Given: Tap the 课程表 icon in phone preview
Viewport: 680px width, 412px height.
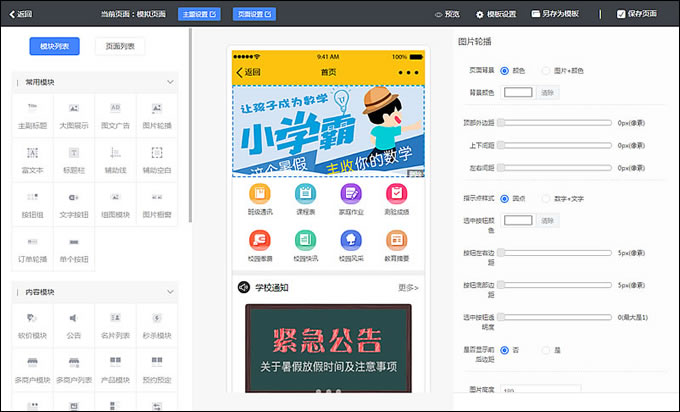Looking at the screenshot, I should coord(306,194).
